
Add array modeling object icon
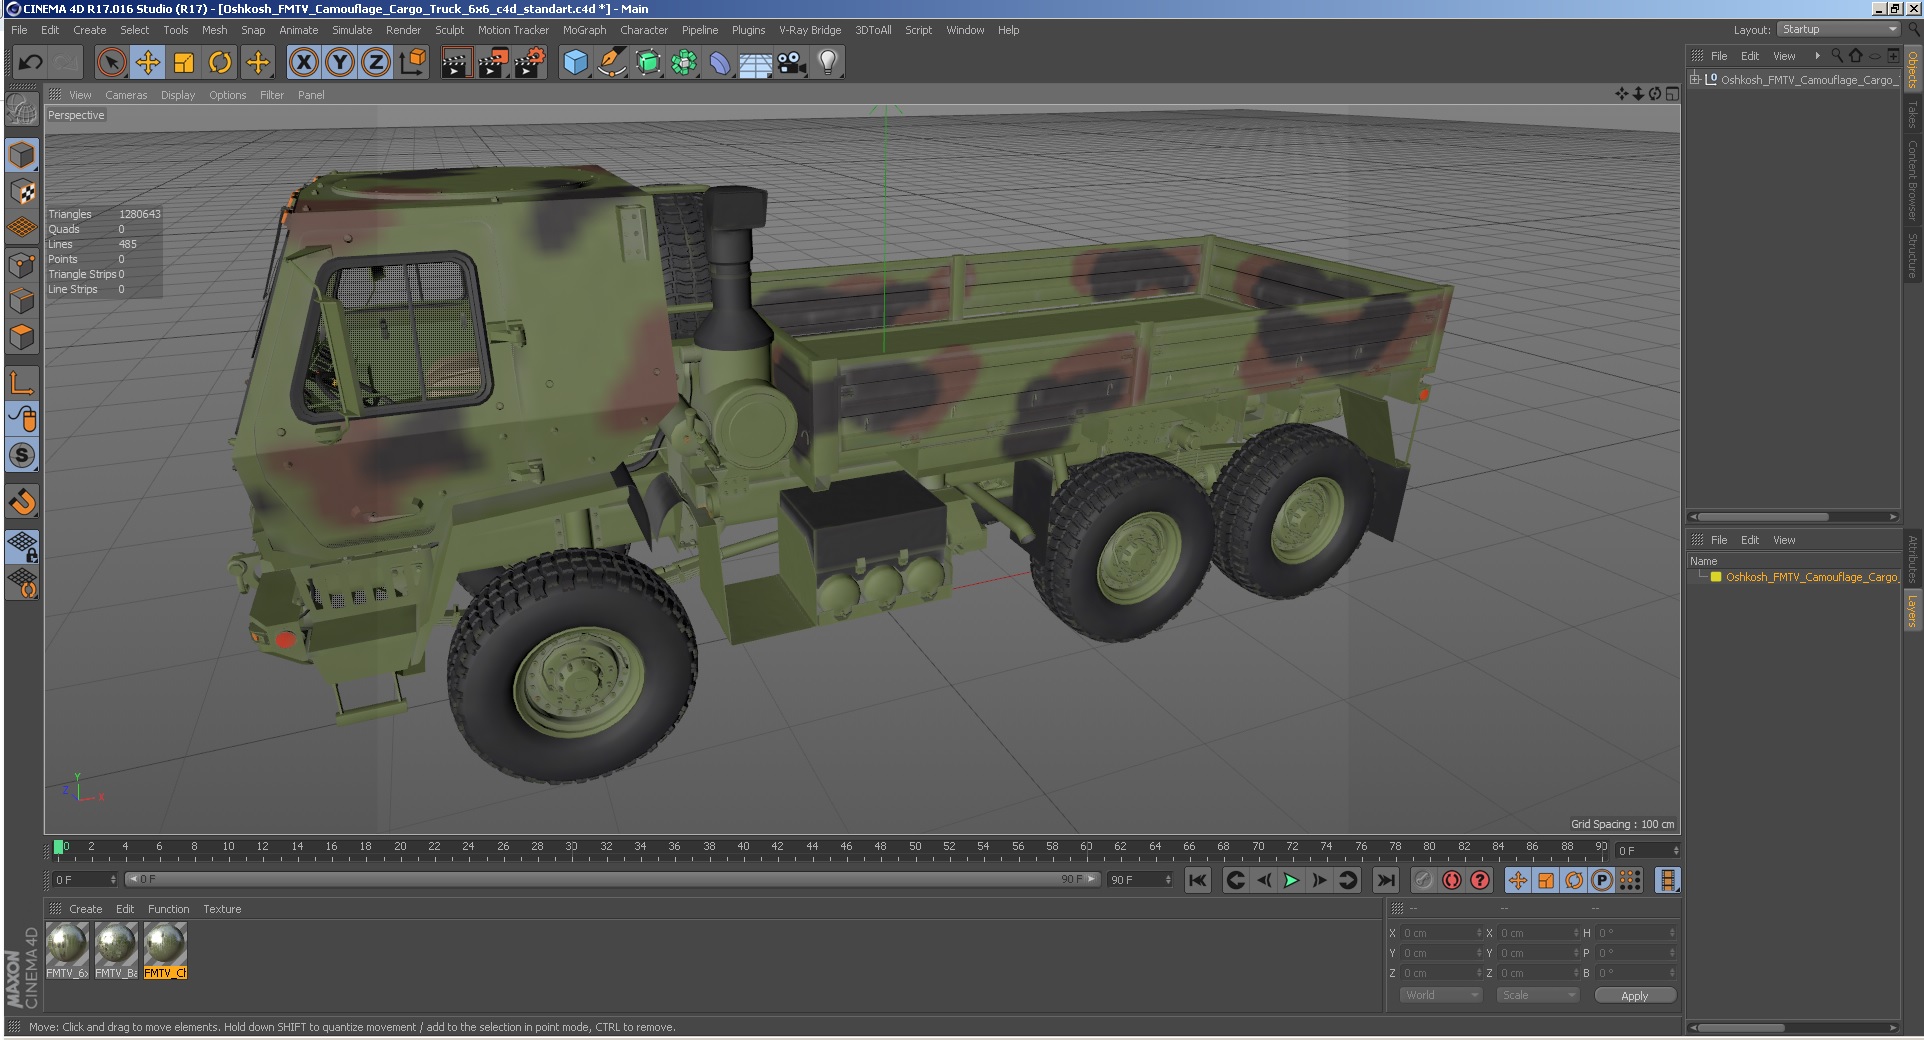coord(684,63)
